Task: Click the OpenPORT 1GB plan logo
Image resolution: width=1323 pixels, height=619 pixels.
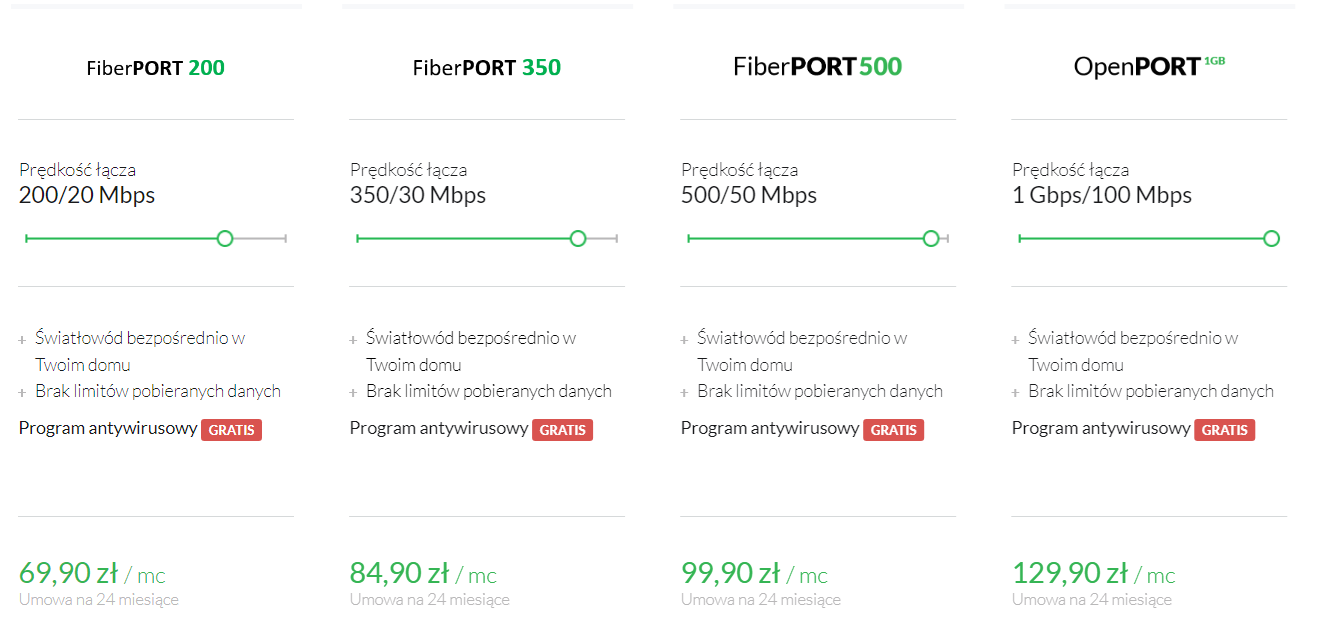Action: (1149, 66)
